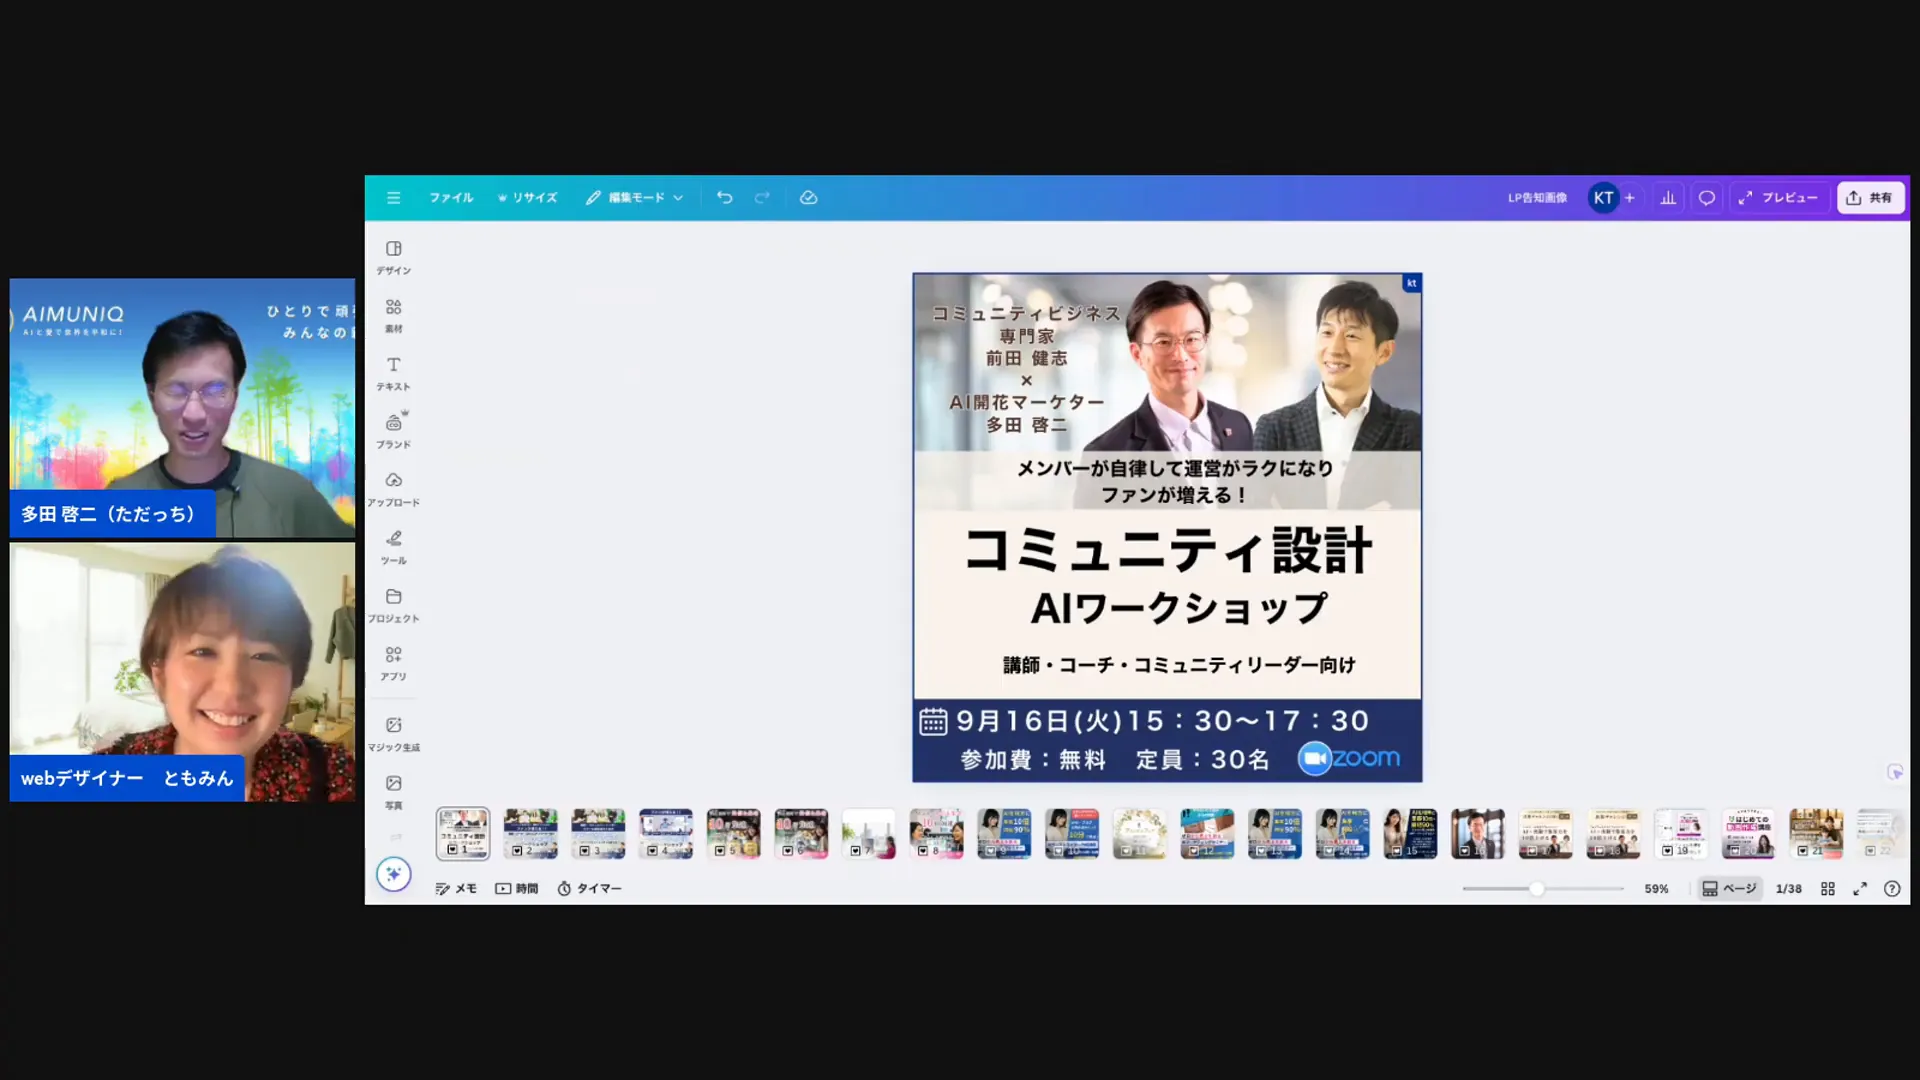Click the 共有 share button
1920x1080 pixels.
(x=1870, y=198)
